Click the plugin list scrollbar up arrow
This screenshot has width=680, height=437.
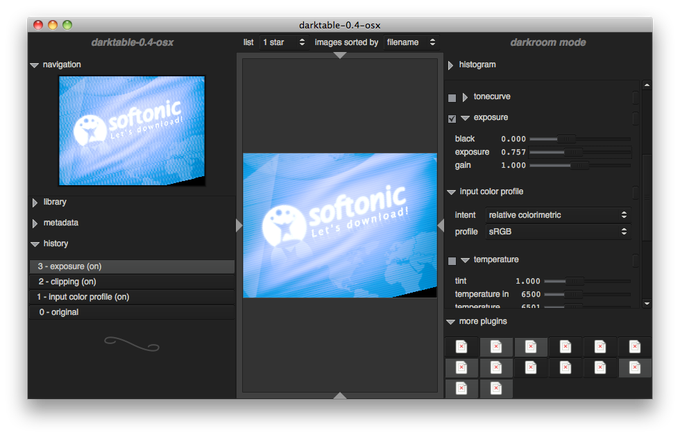pos(647,85)
